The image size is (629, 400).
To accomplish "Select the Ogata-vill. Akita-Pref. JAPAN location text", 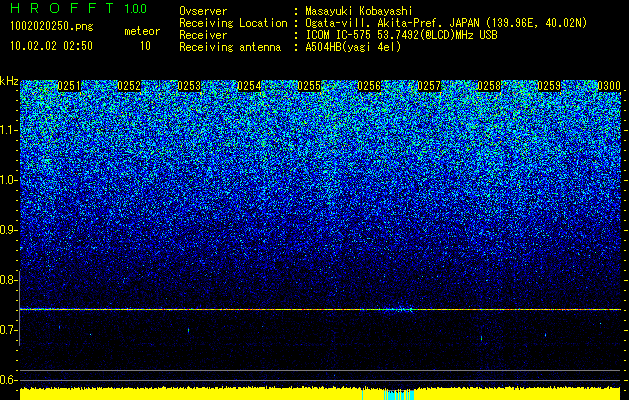I will pyautogui.click(x=446, y=23).
